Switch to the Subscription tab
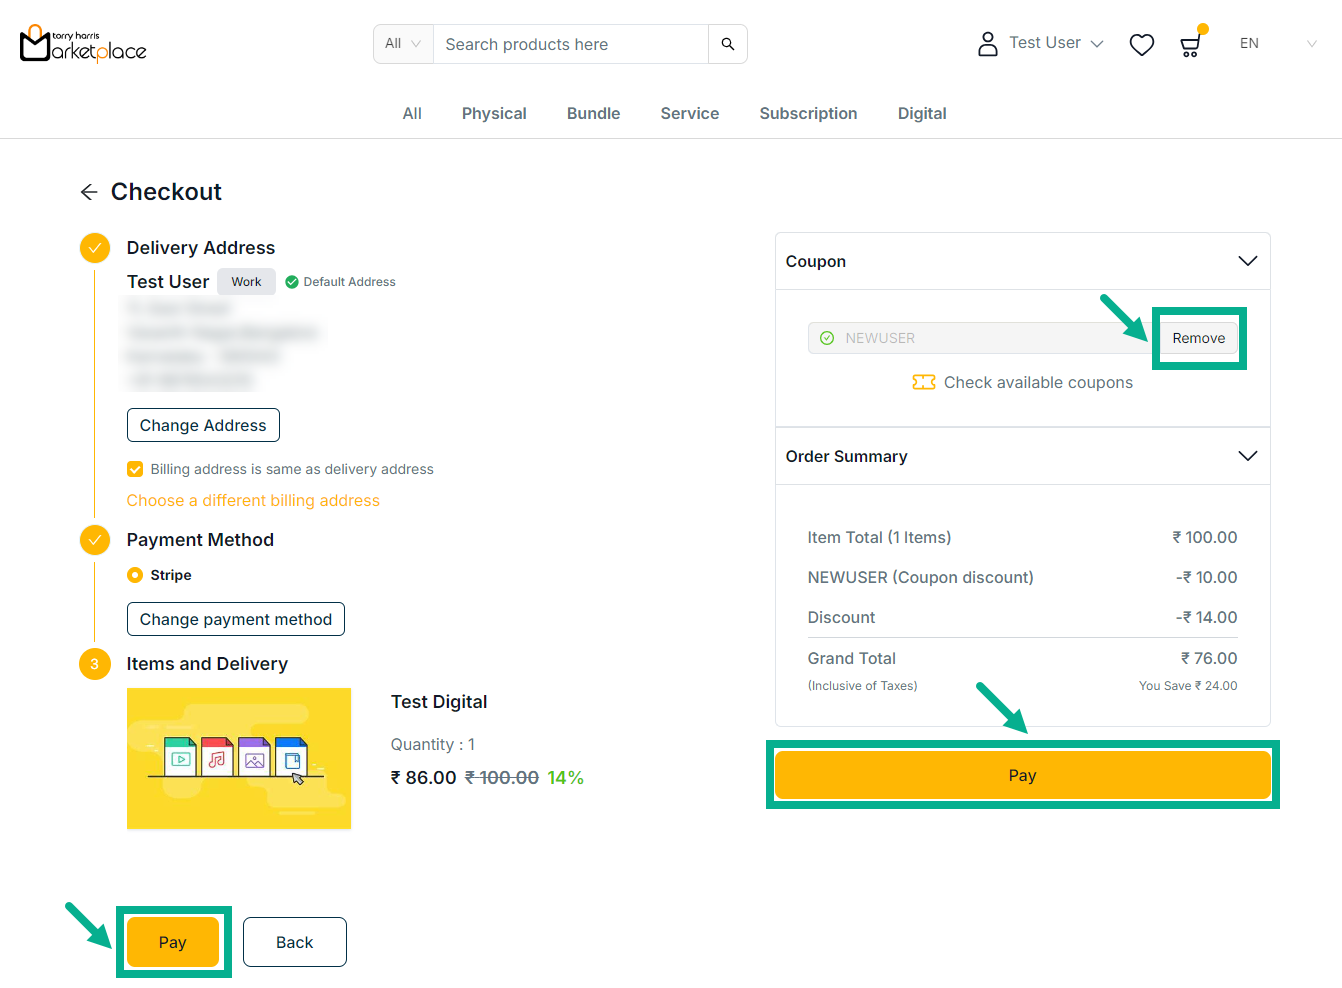This screenshot has height=988, width=1342. tap(808, 114)
